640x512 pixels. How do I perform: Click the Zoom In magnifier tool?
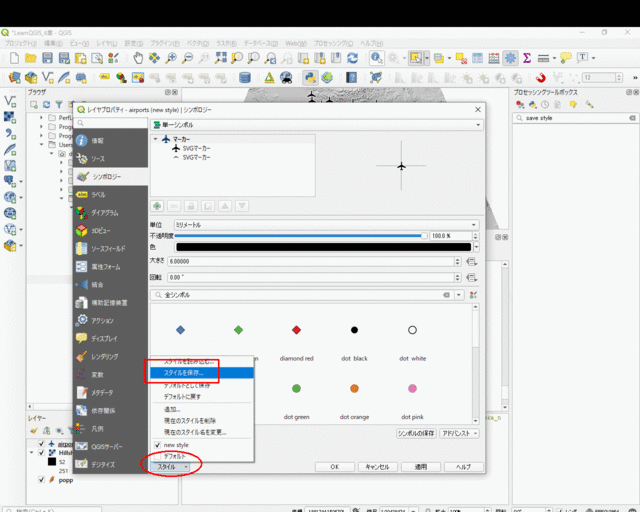(171, 58)
